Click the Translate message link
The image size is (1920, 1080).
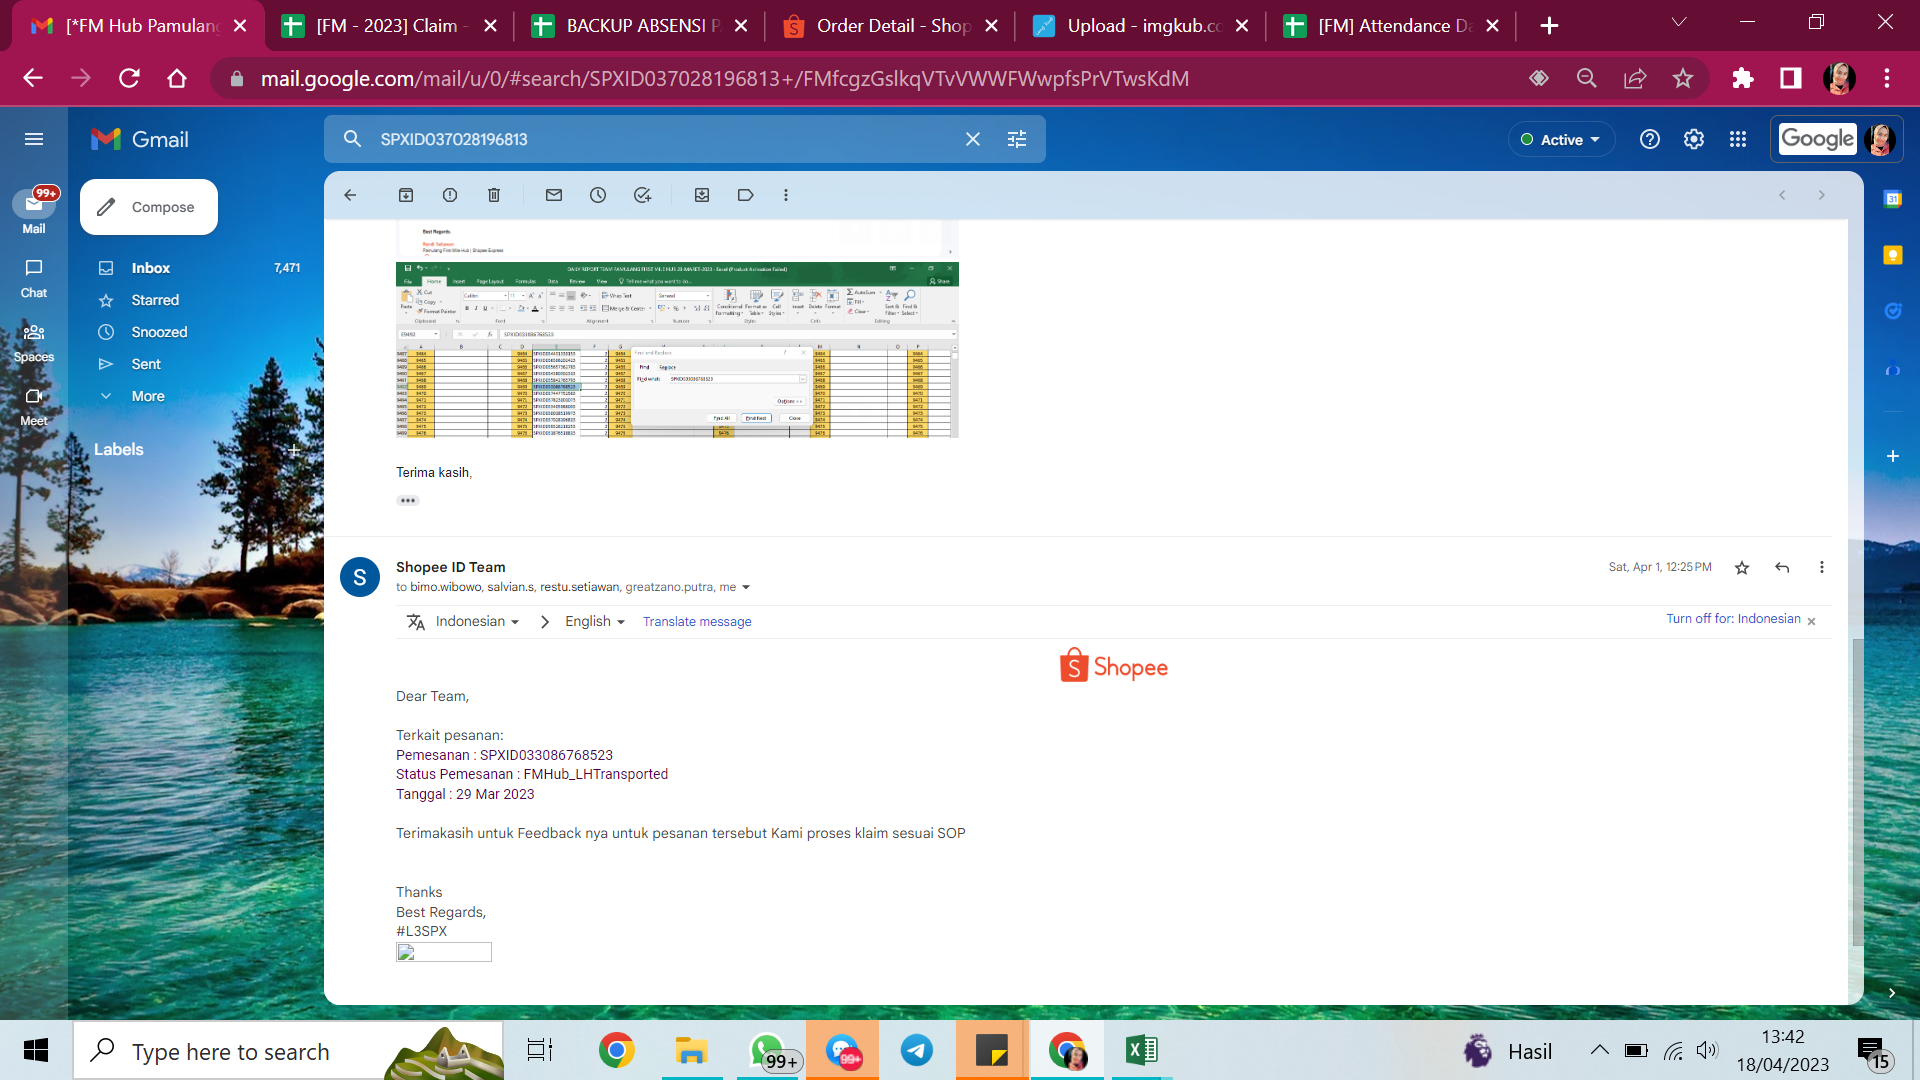pos(697,622)
